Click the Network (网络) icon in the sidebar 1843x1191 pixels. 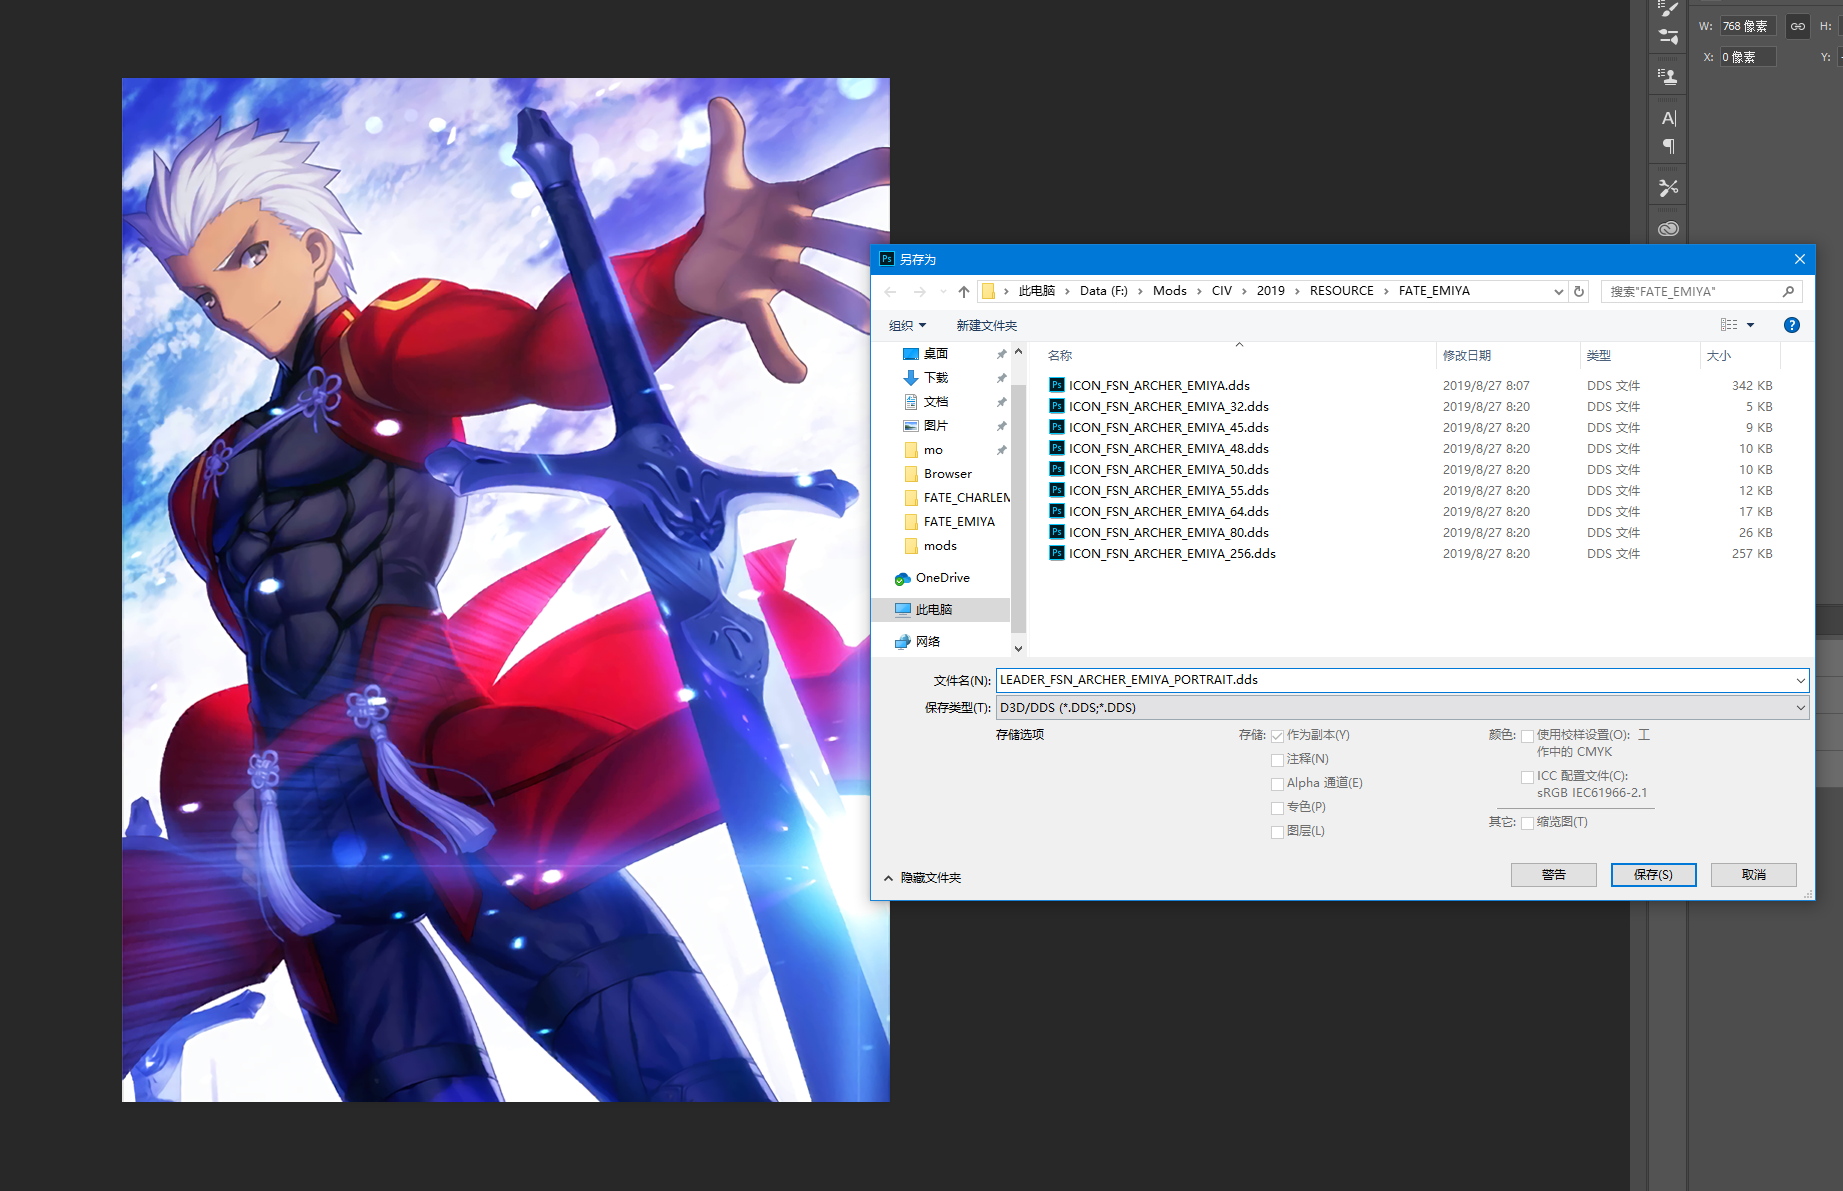coord(903,642)
